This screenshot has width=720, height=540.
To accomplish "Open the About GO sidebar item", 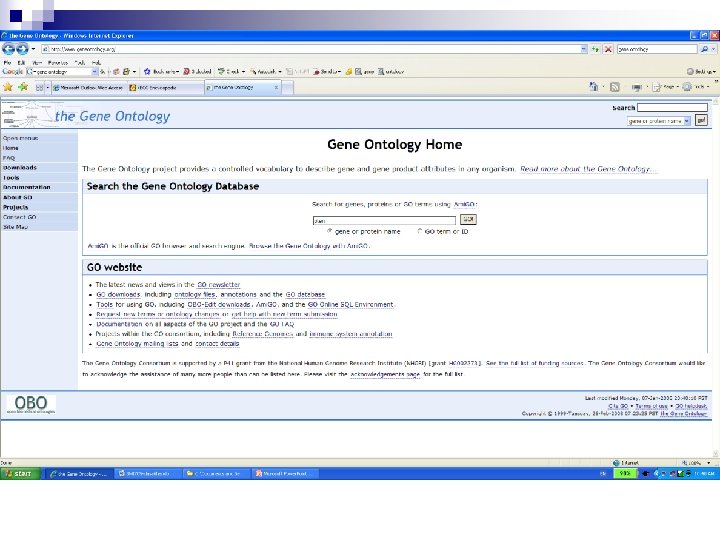I will pyautogui.click(x=17, y=197).
